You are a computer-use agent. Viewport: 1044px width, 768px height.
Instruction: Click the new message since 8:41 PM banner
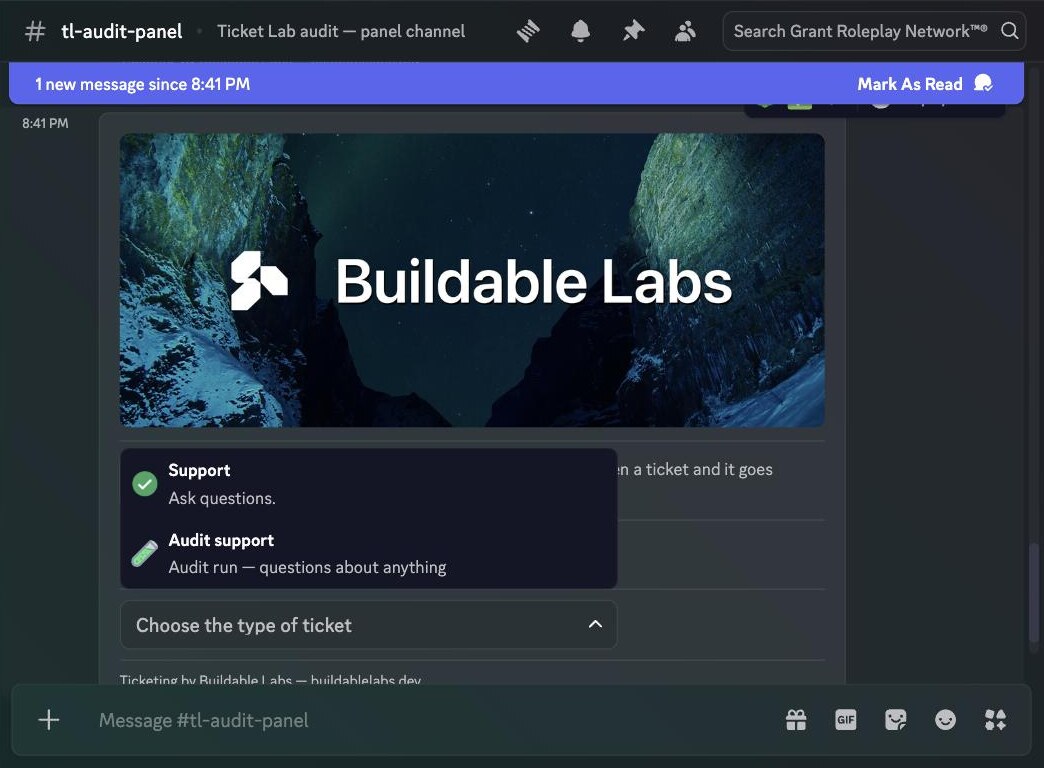pyautogui.click(x=516, y=84)
